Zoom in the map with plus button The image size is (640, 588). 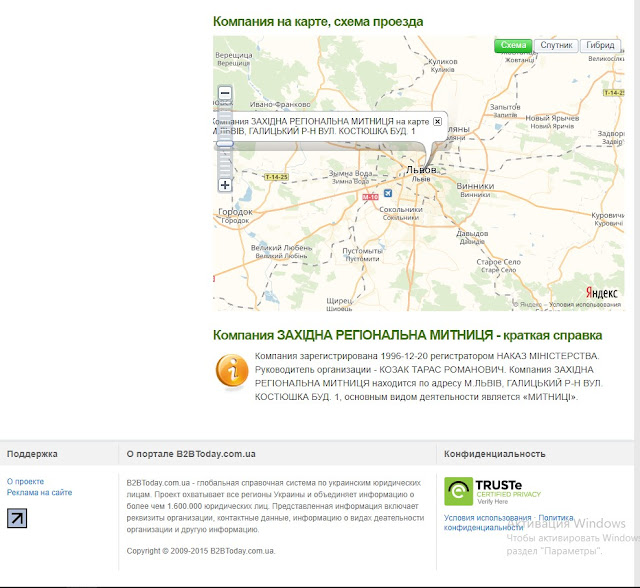tap(225, 185)
